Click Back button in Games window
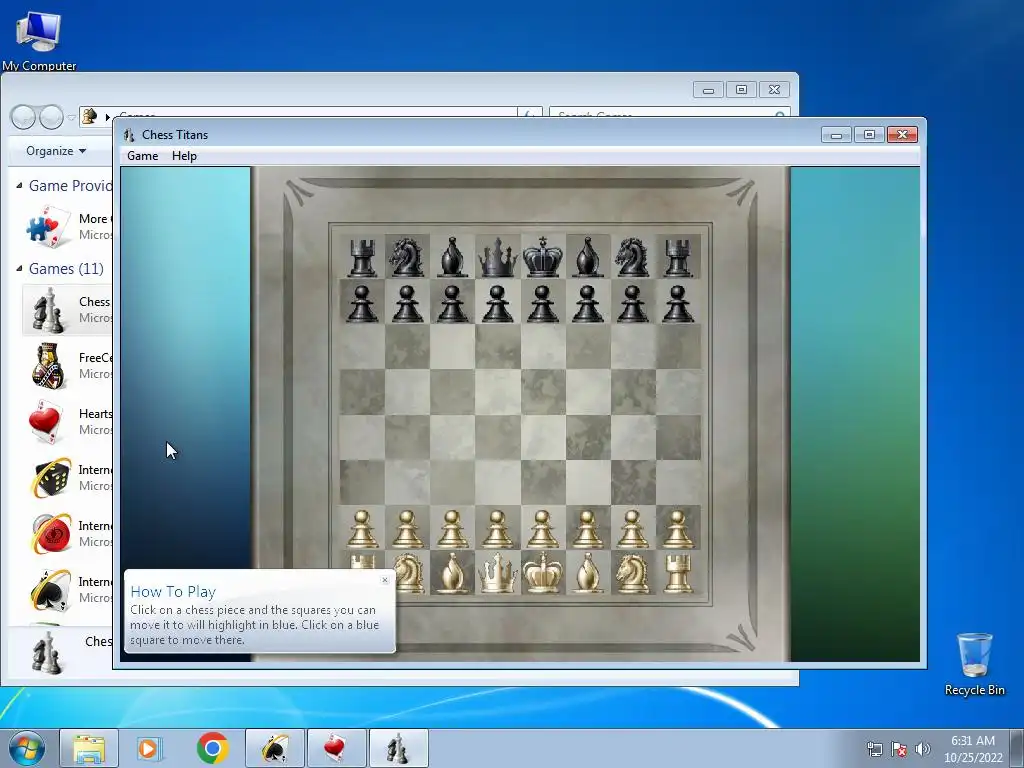The image size is (1024, 768). click(x=24, y=118)
